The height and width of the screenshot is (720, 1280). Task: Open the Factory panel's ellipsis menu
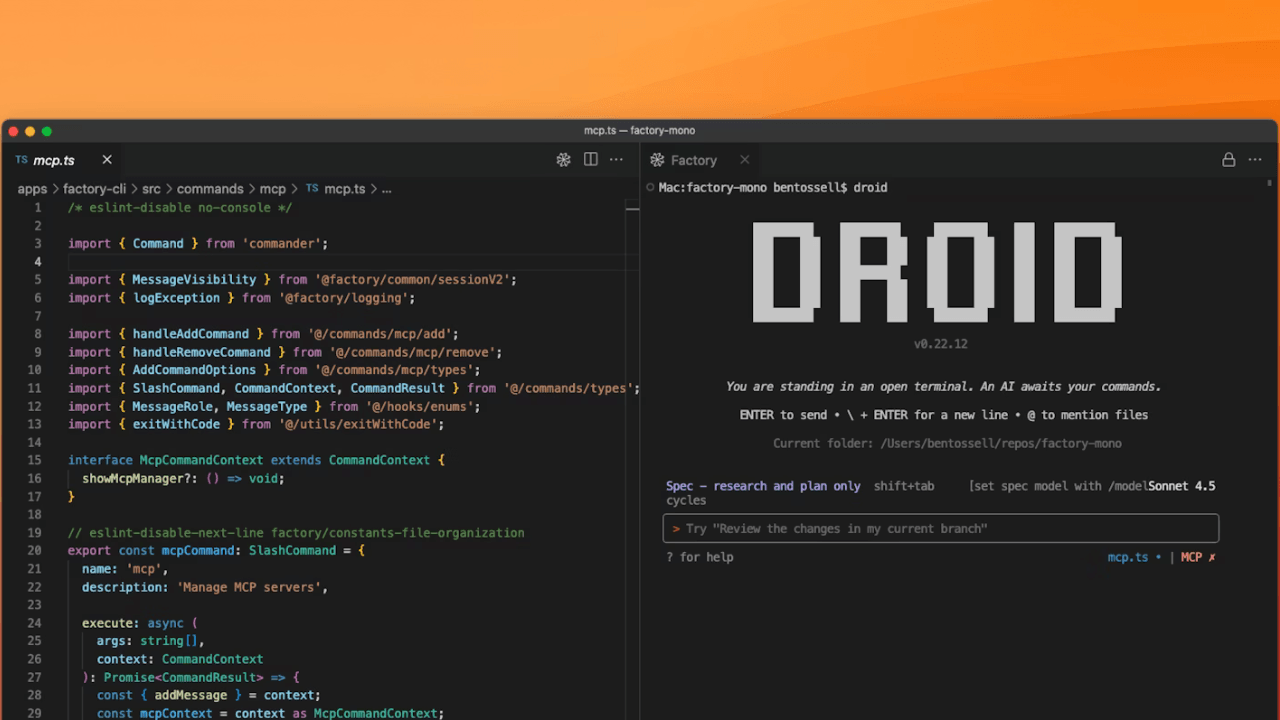[x=1256, y=160]
